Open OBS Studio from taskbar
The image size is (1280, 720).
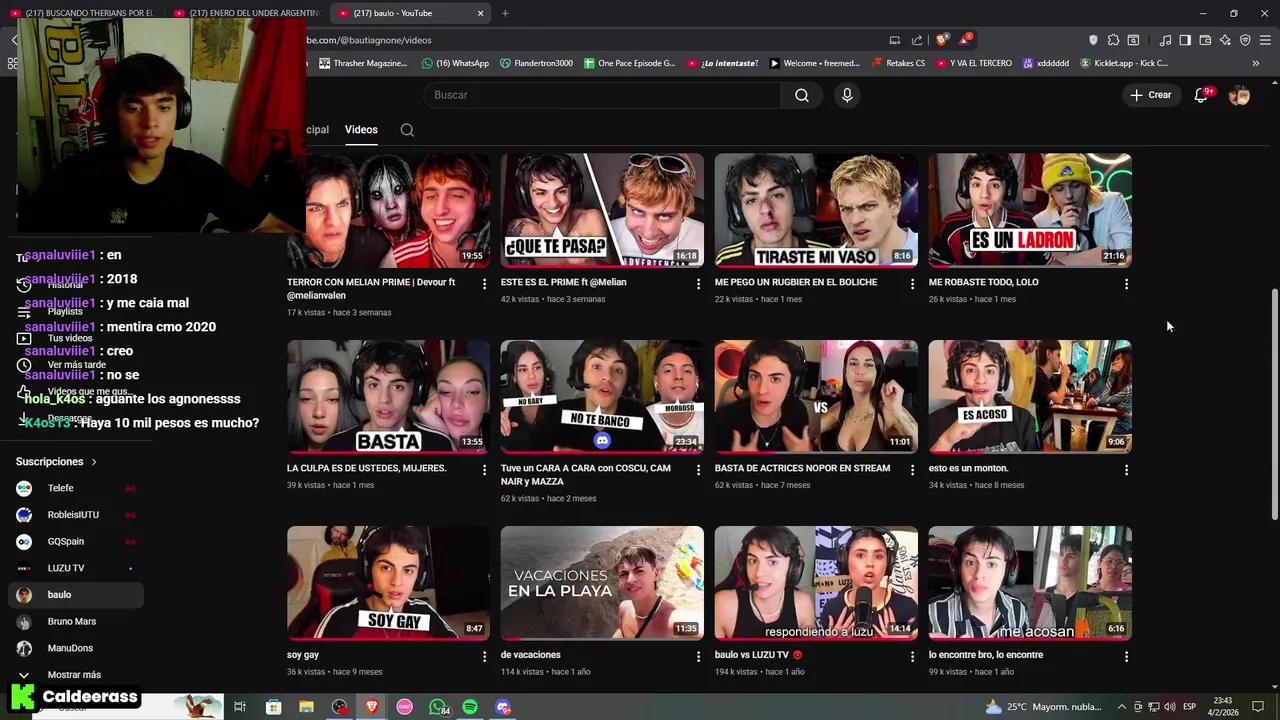[x=340, y=707]
